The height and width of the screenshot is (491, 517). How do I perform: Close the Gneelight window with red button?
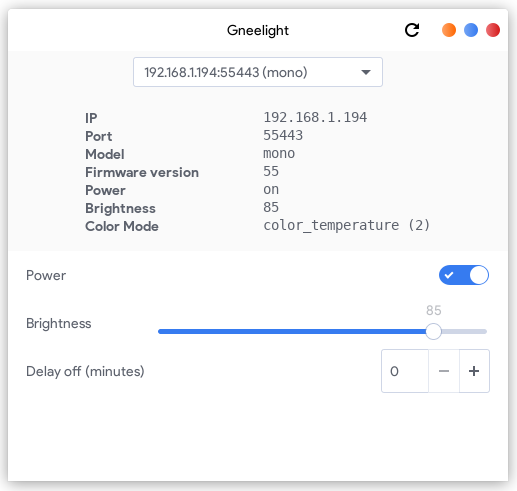click(493, 30)
